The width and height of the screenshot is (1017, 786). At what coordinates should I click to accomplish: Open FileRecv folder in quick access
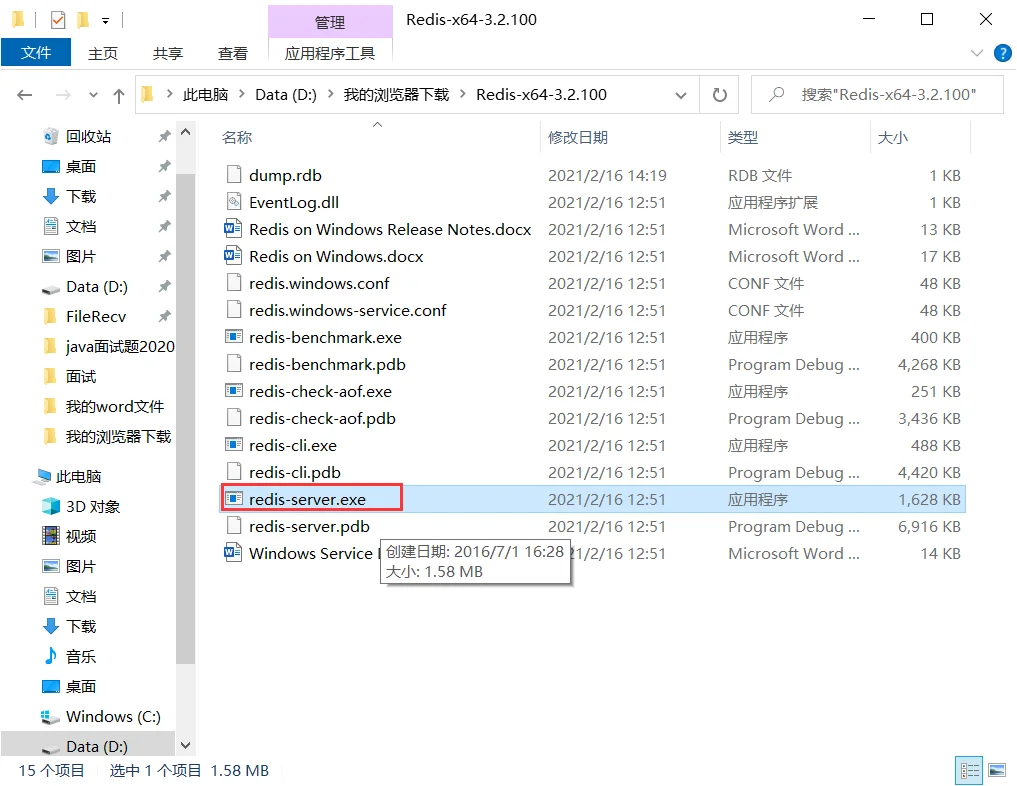pyautogui.click(x=96, y=316)
